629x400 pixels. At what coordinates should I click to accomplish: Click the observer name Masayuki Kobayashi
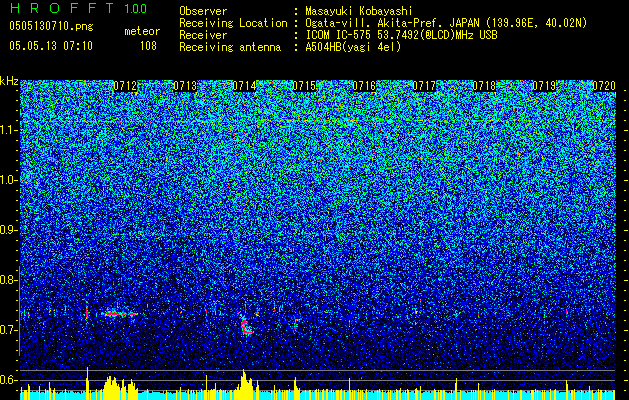pyautogui.click(x=359, y=11)
